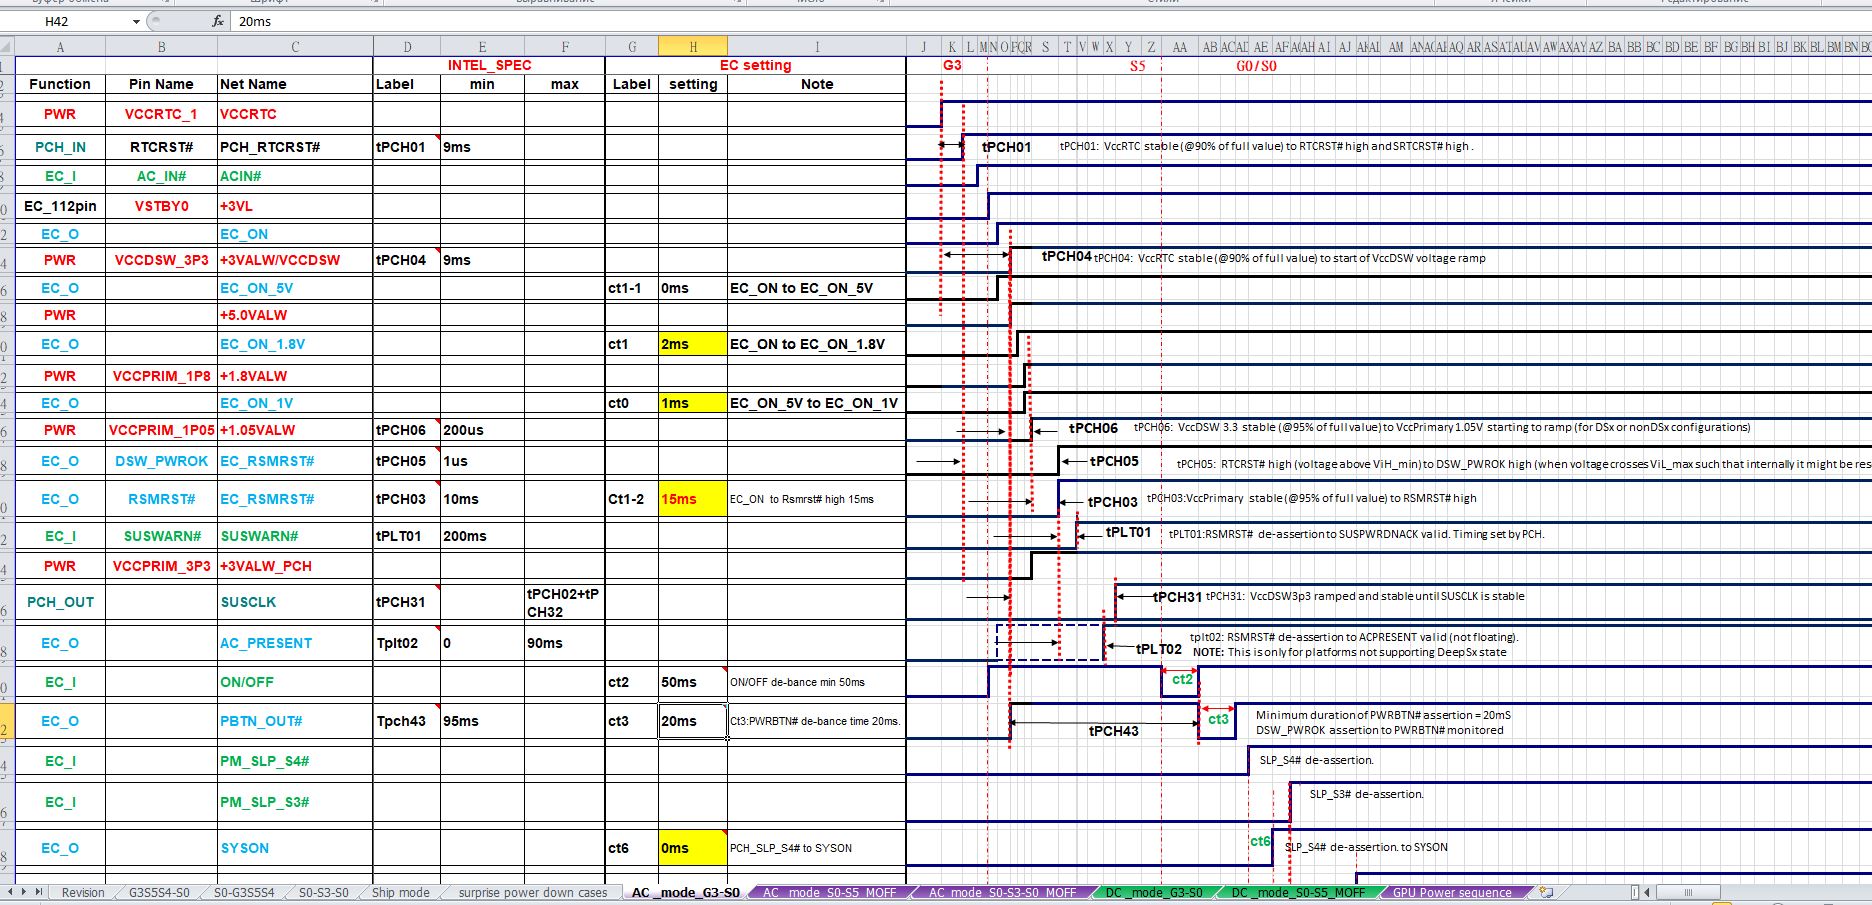Click the 'ACIN#' net name cell

295,176
